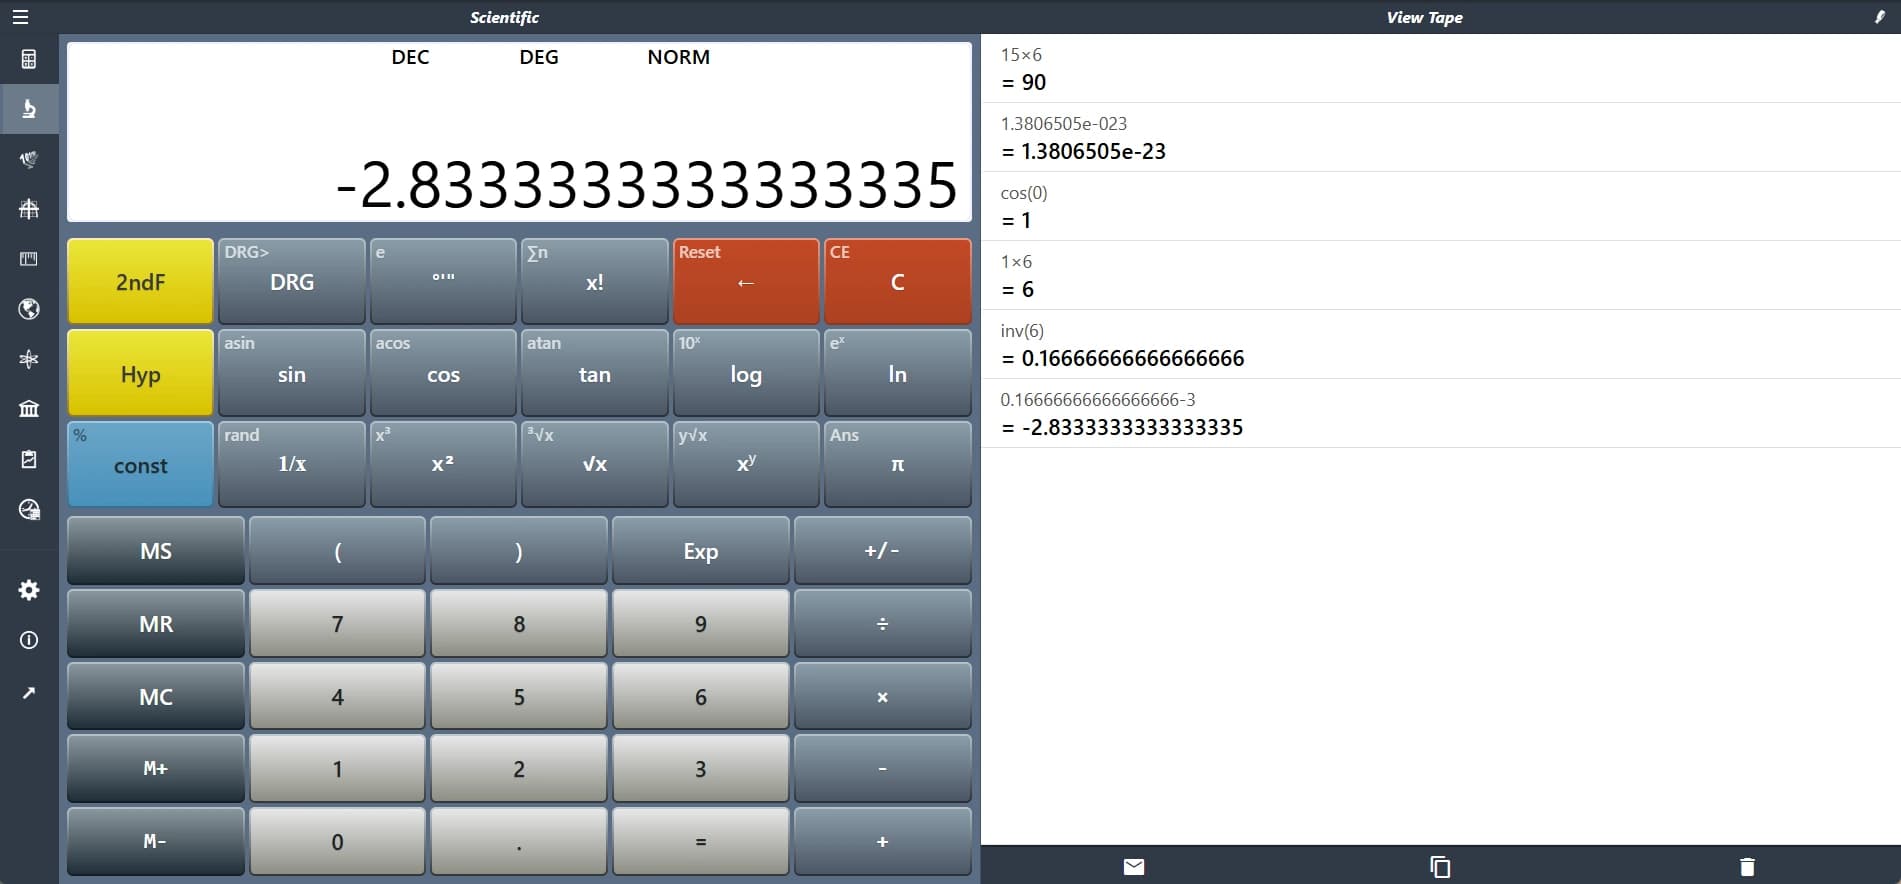Open the atom constants sidebar icon
This screenshot has width=1901, height=884.
(x=29, y=359)
